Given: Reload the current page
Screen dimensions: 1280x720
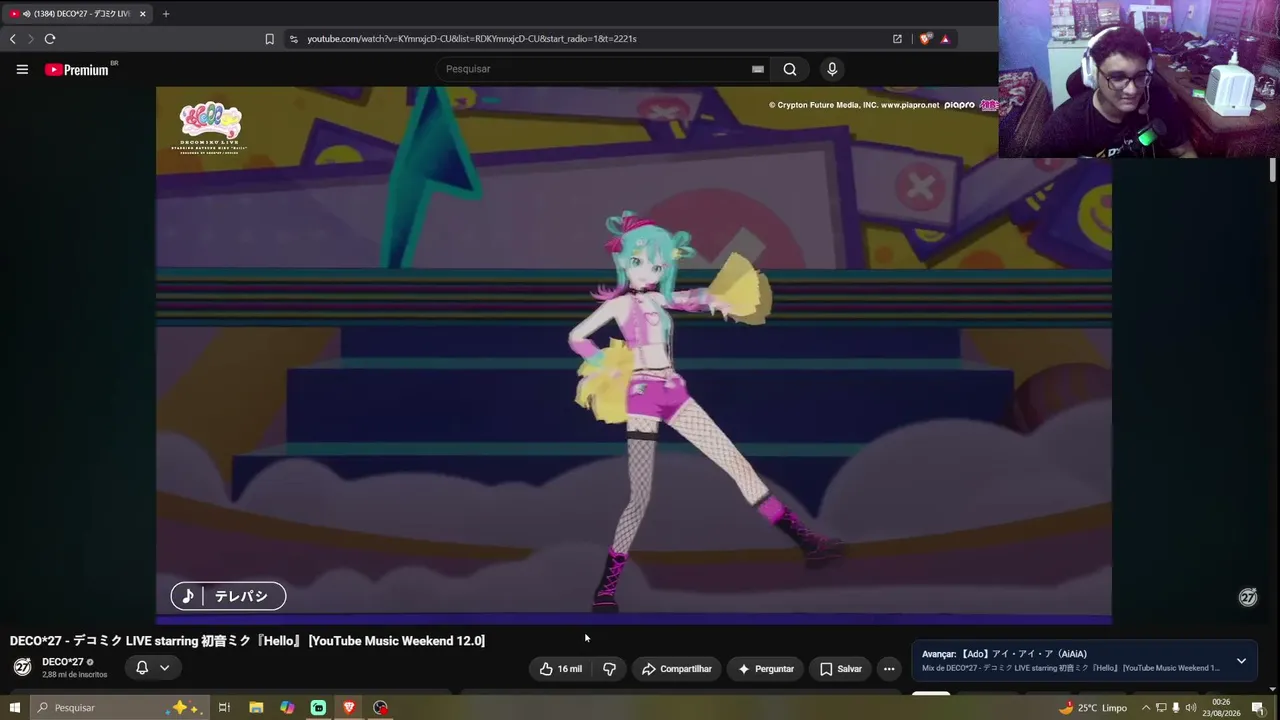Looking at the screenshot, I should click(50, 39).
